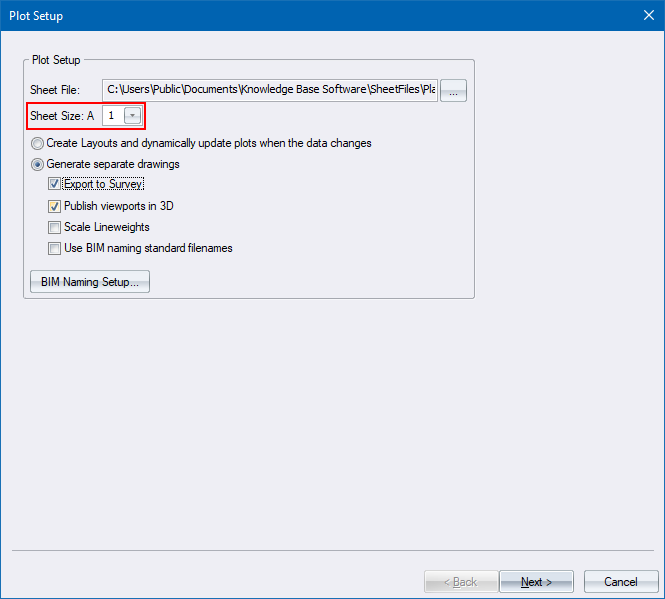Close the Plot Setup dialog window
Viewport: 665px width, 599px height.
(x=645, y=15)
